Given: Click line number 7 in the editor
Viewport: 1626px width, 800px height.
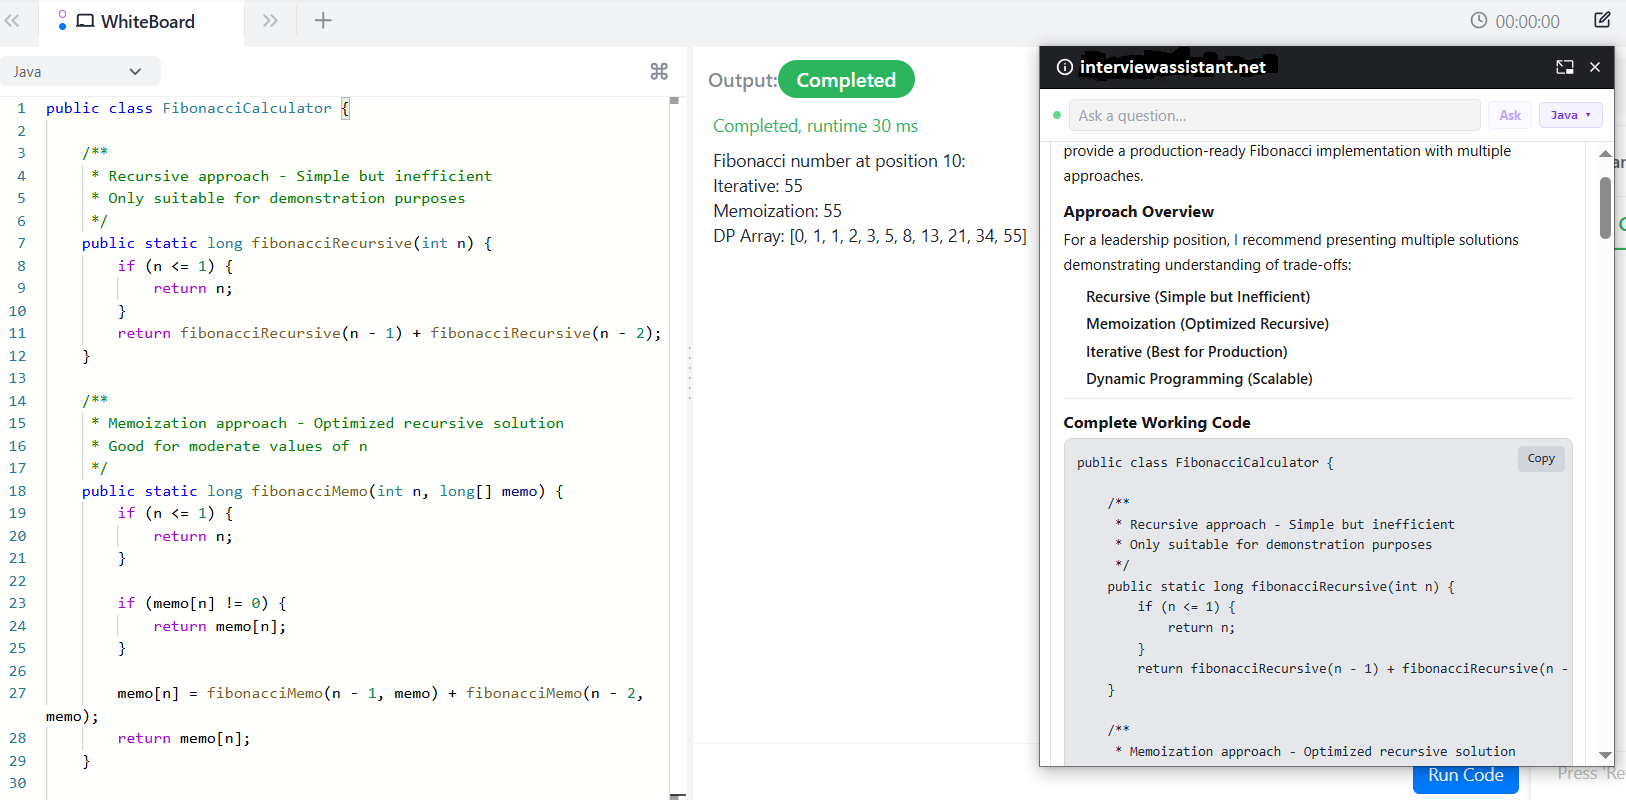Looking at the screenshot, I should click(21, 243).
